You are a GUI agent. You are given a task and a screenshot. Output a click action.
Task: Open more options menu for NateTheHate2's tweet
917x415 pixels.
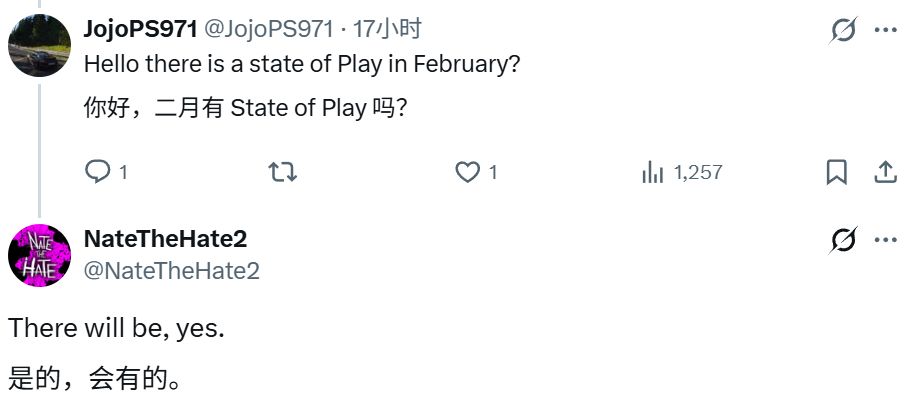(x=885, y=240)
